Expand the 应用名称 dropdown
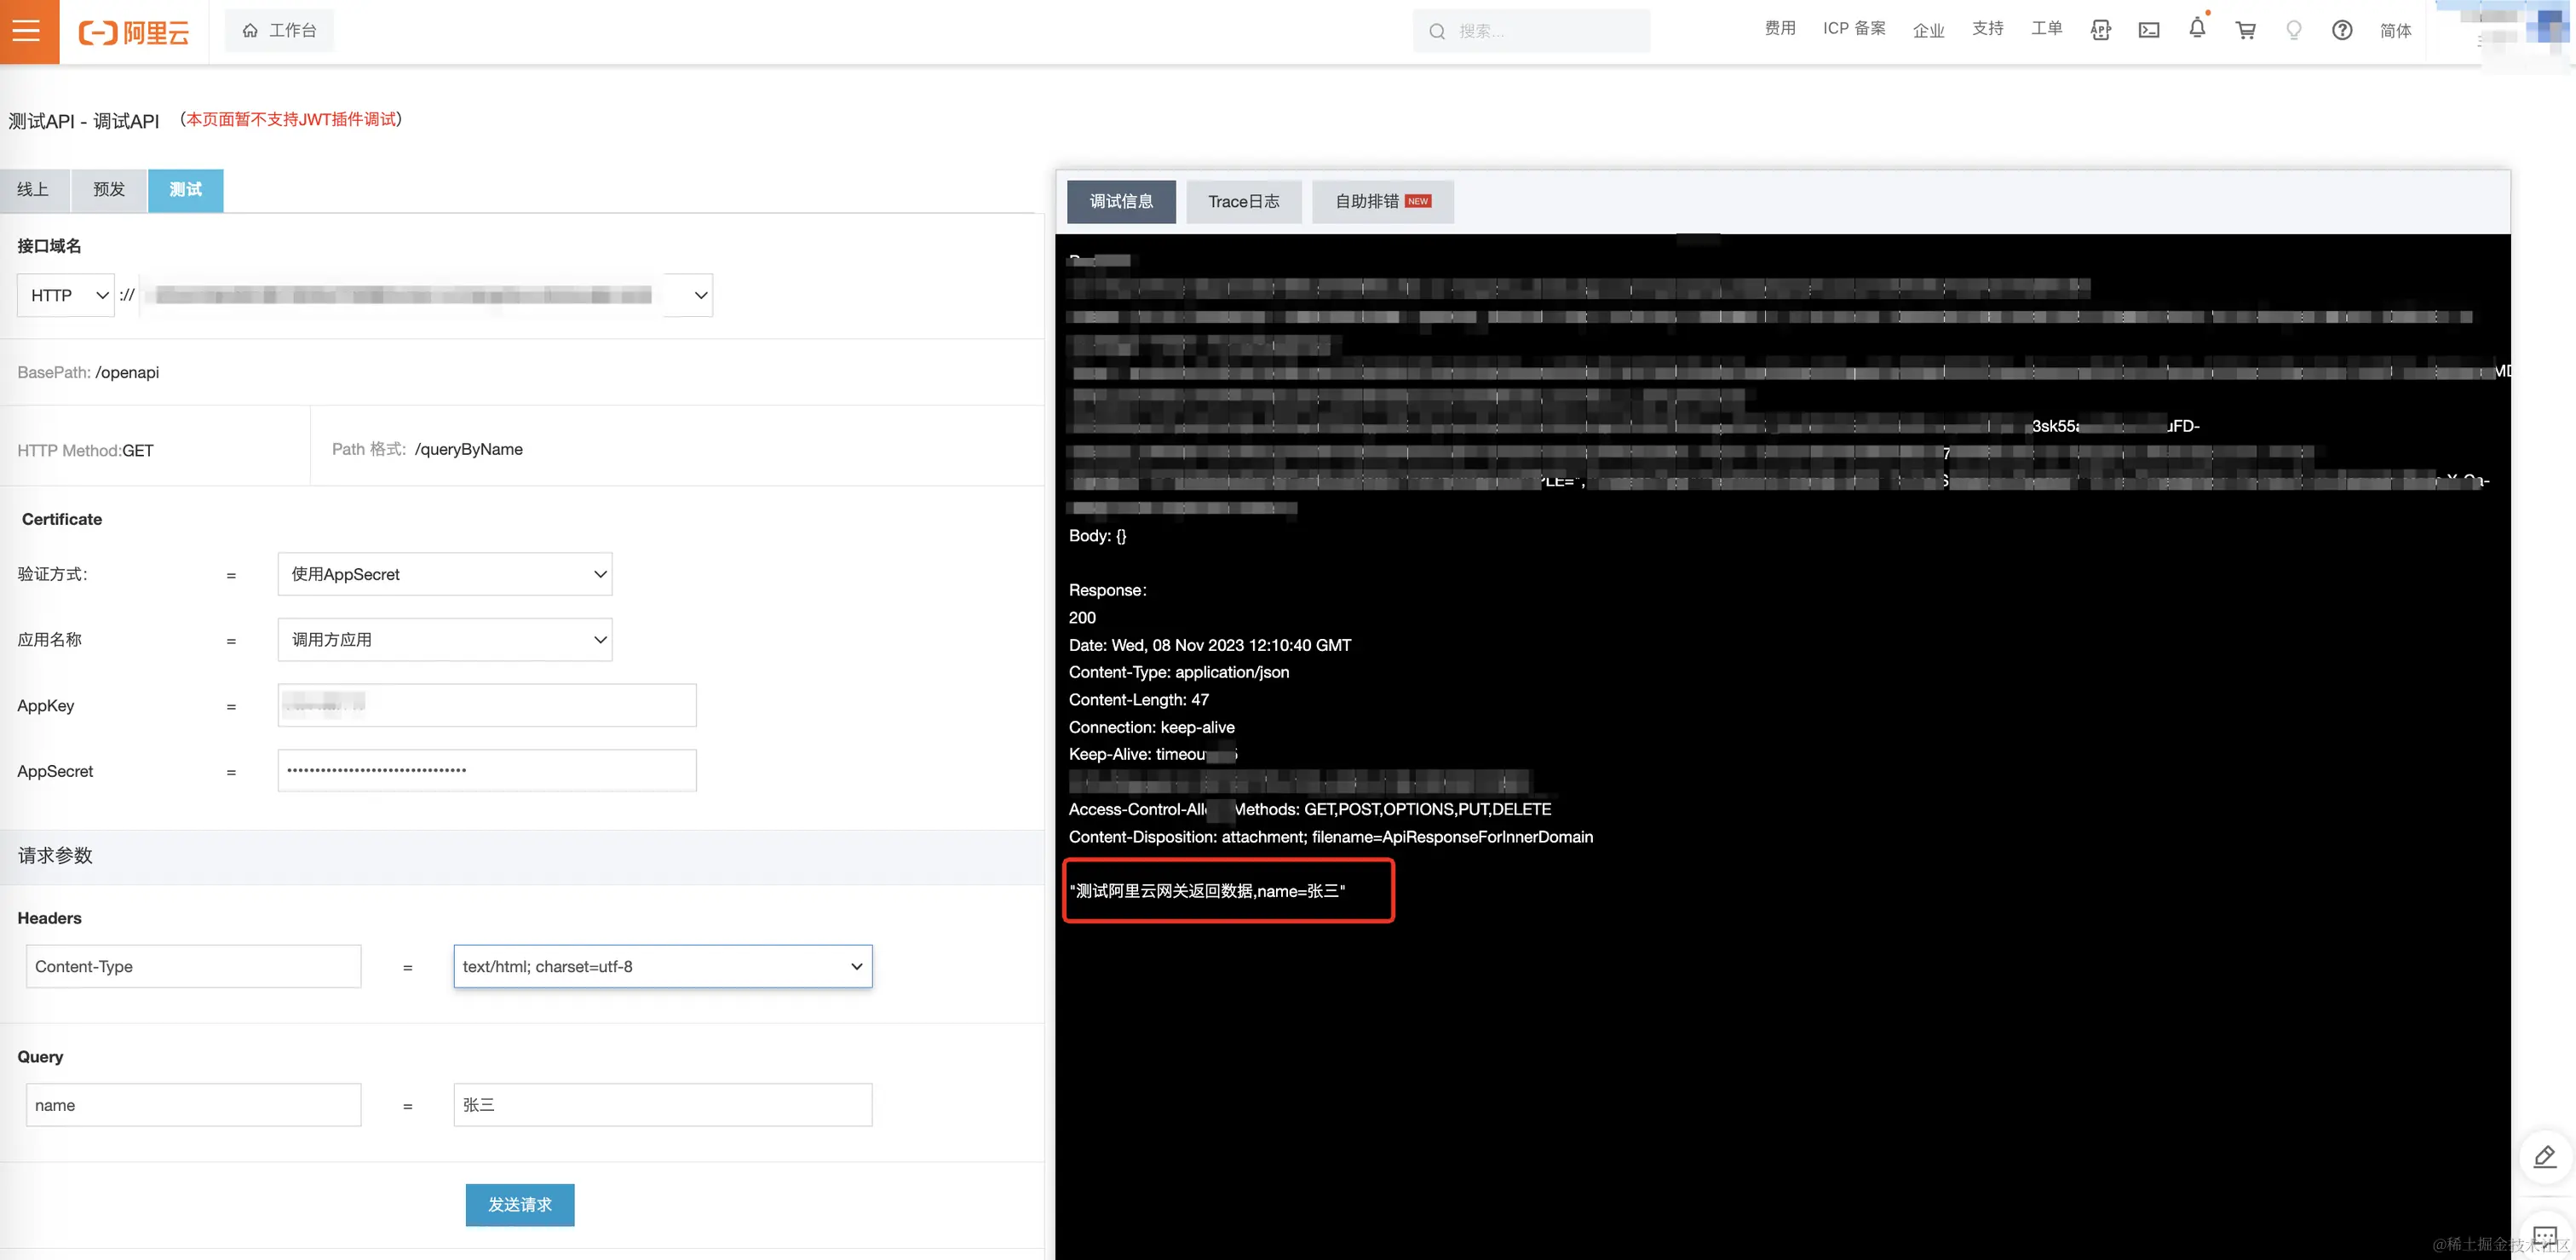 point(445,639)
